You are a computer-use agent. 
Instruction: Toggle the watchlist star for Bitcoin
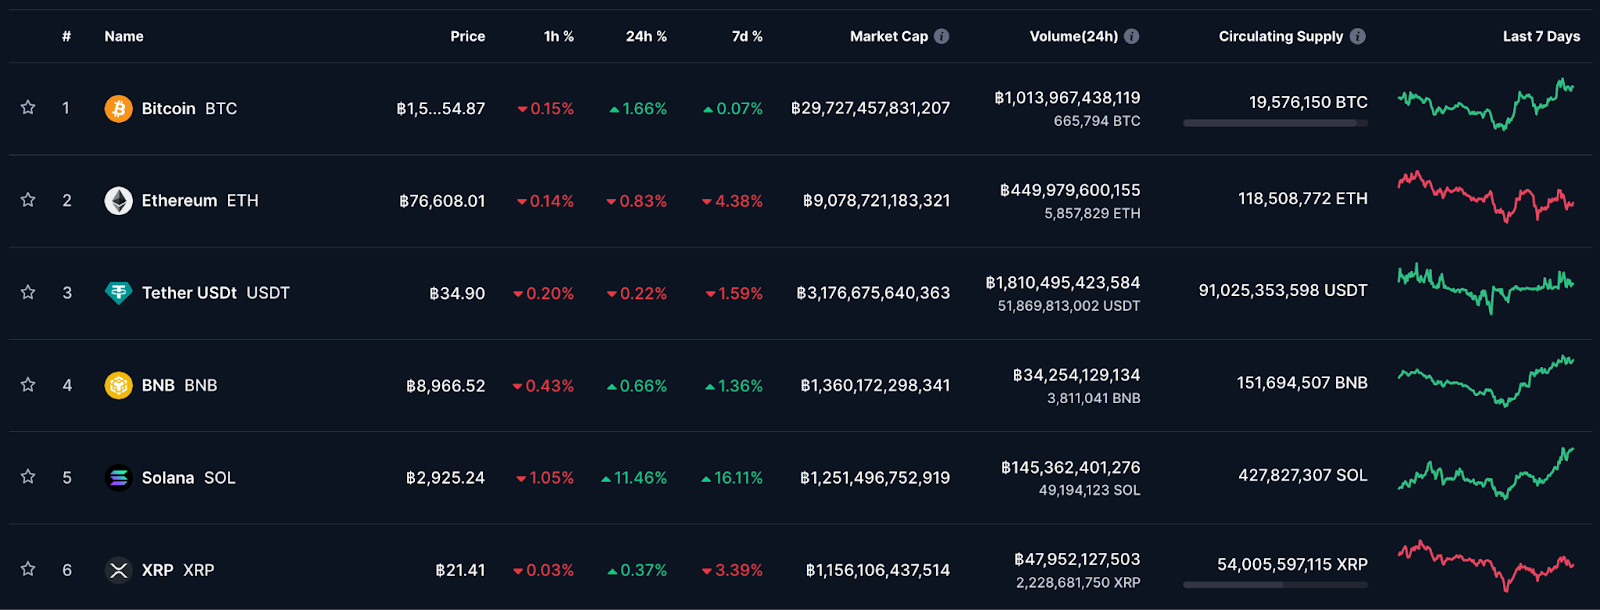click(x=28, y=107)
